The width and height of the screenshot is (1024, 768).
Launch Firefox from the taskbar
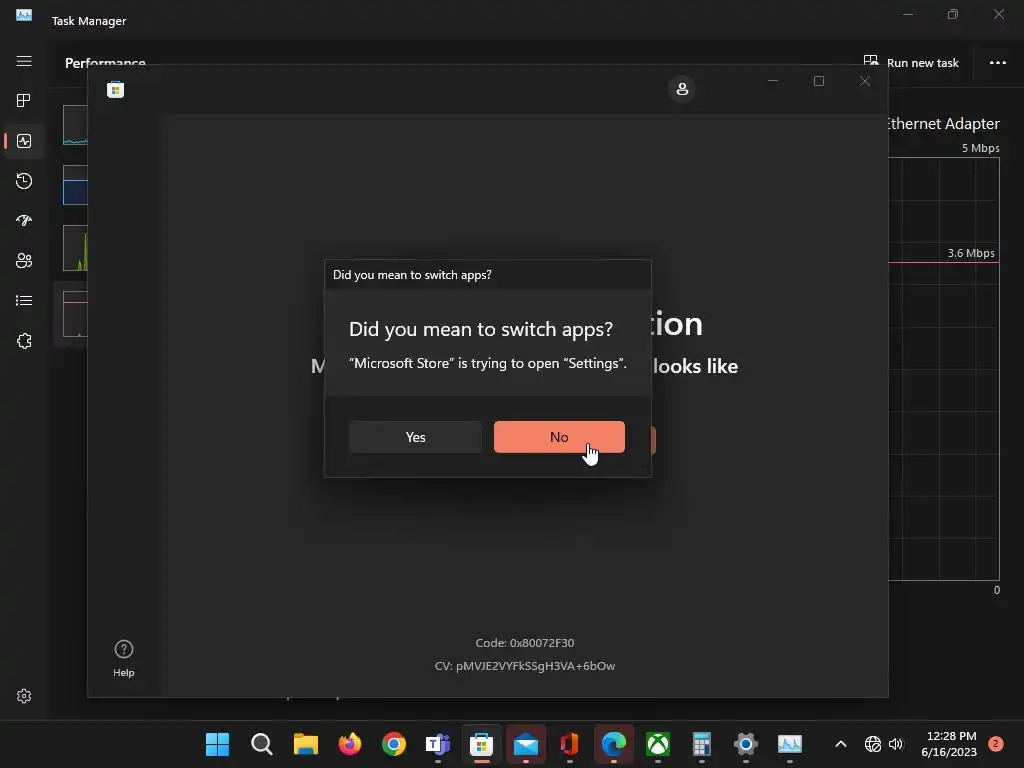point(349,744)
